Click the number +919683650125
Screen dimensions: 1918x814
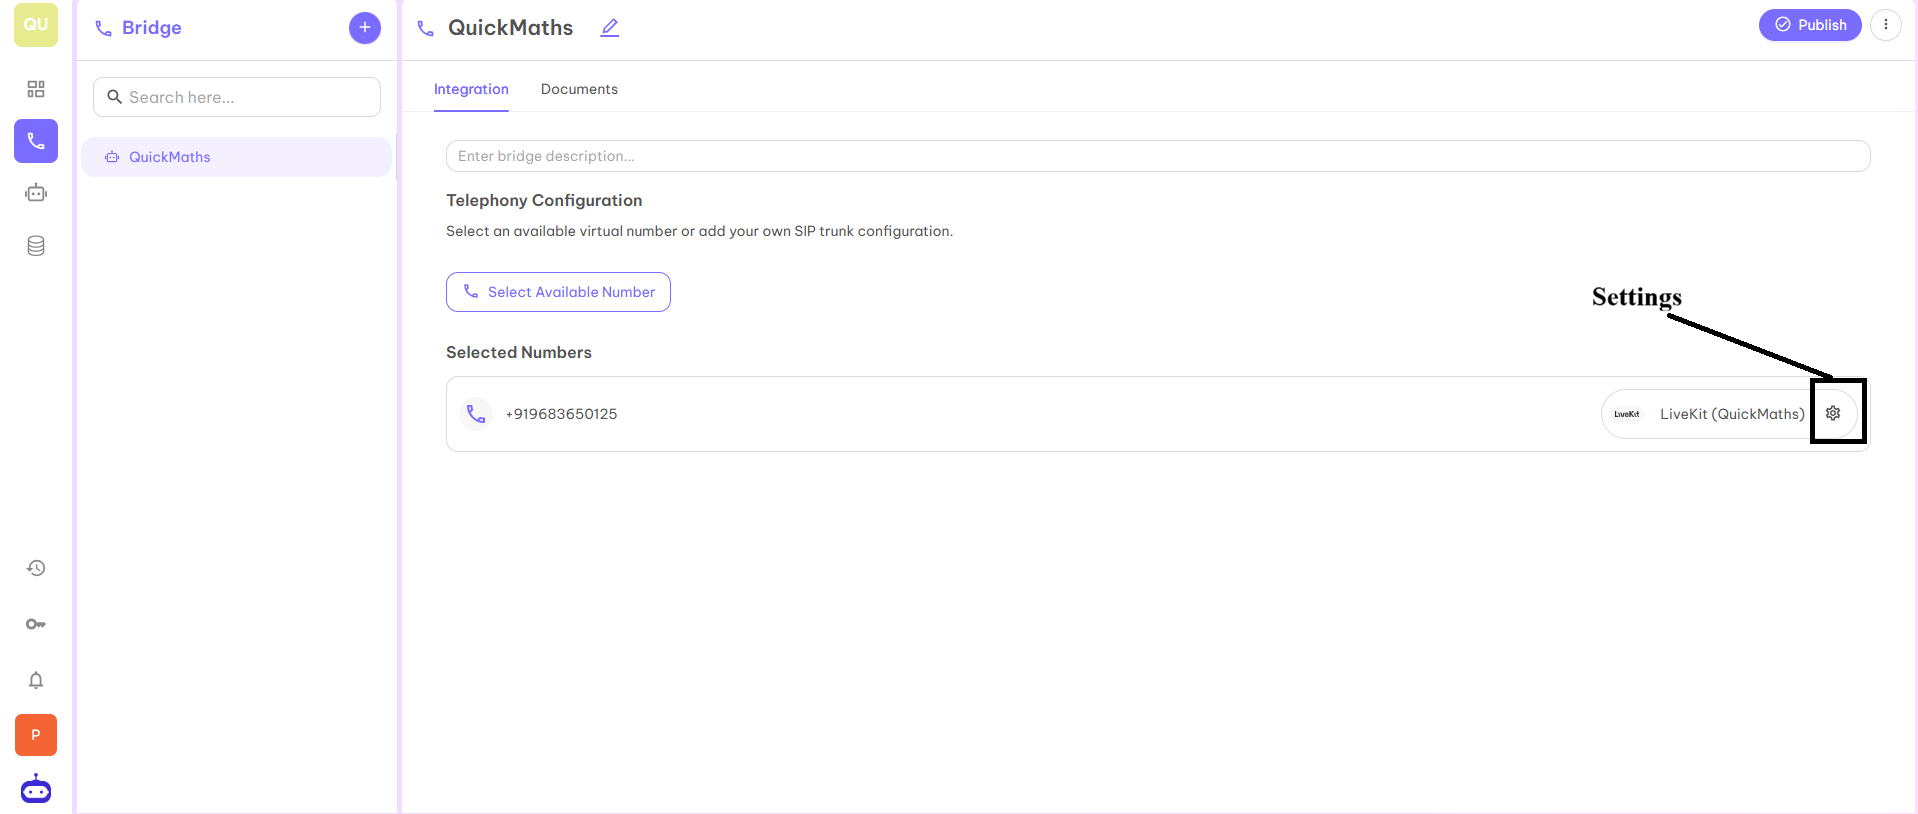pos(561,414)
